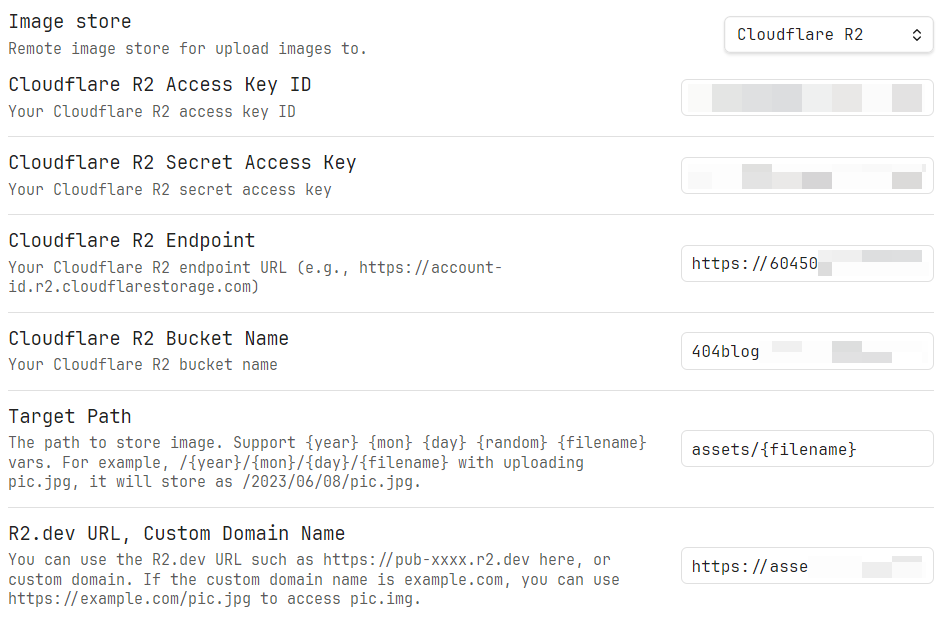Click the "R2.dev URL, Custom Domain Name" heading
The height and width of the screenshot is (624, 951).
(x=176, y=534)
